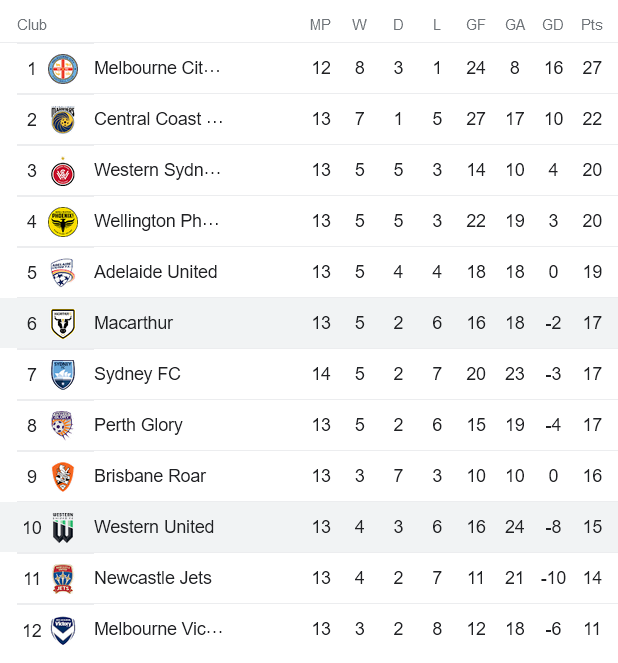Select the Sydney FC crest
Viewport: 618px width, 663px height.
[x=63, y=374]
